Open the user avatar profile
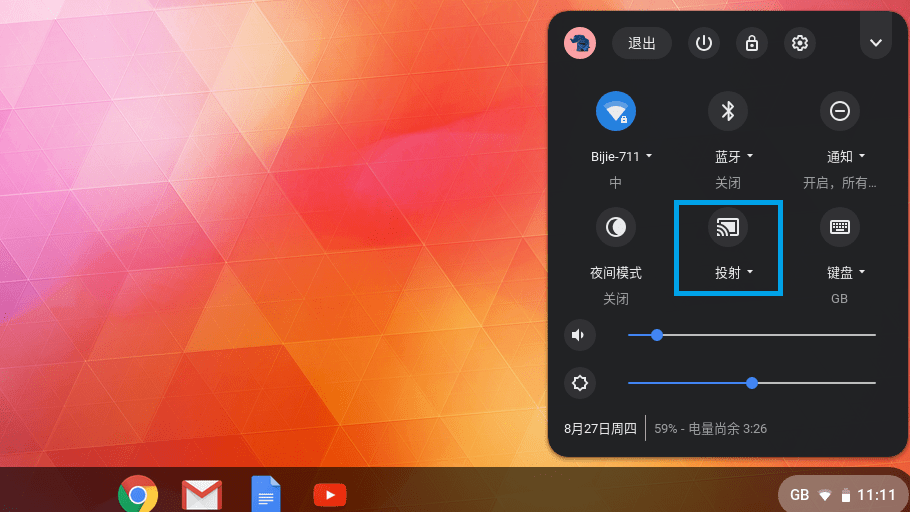This screenshot has height=512, width=910. (x=580, y=43)
